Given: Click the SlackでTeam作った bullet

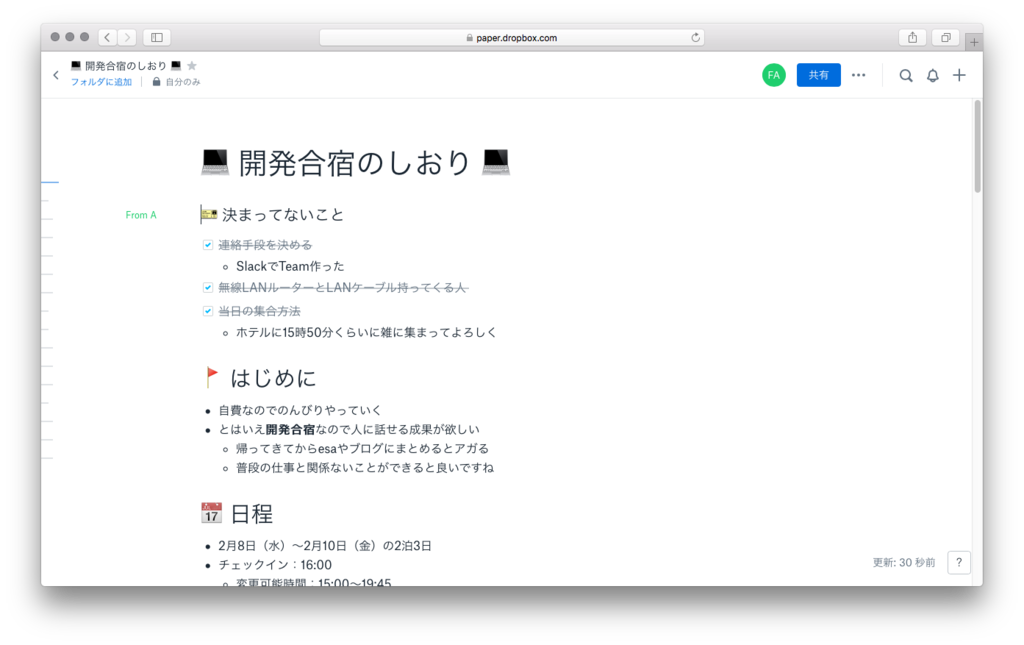Looking at the screenshot, I should 290,266.
